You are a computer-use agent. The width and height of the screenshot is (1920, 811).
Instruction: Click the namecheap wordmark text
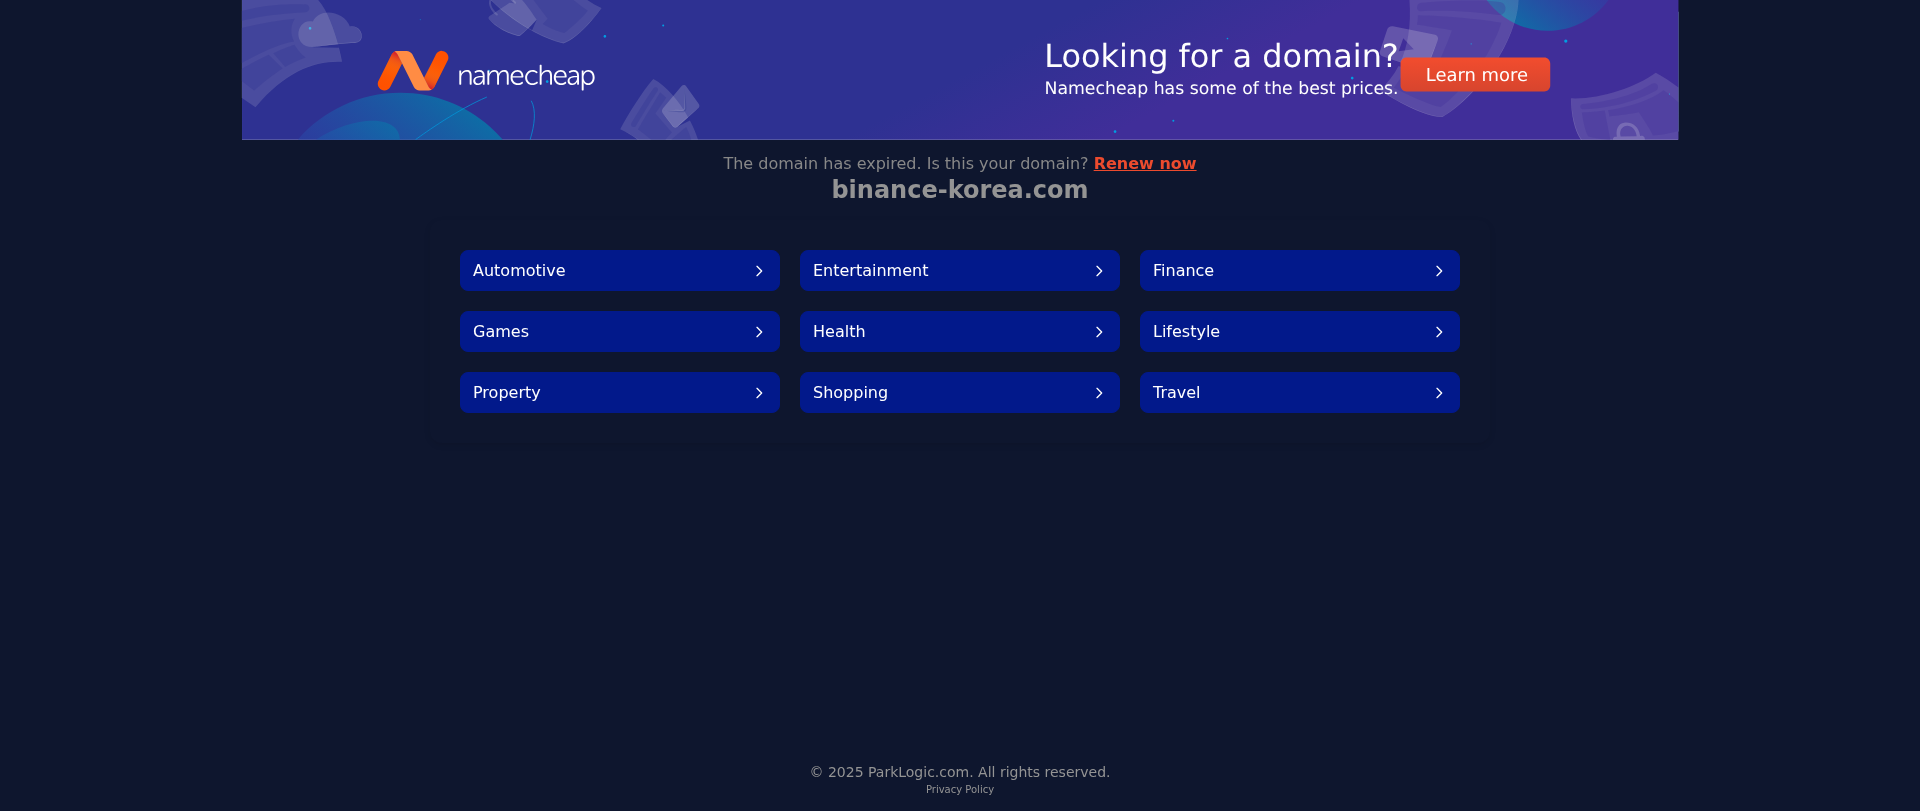tap(526, 76)
